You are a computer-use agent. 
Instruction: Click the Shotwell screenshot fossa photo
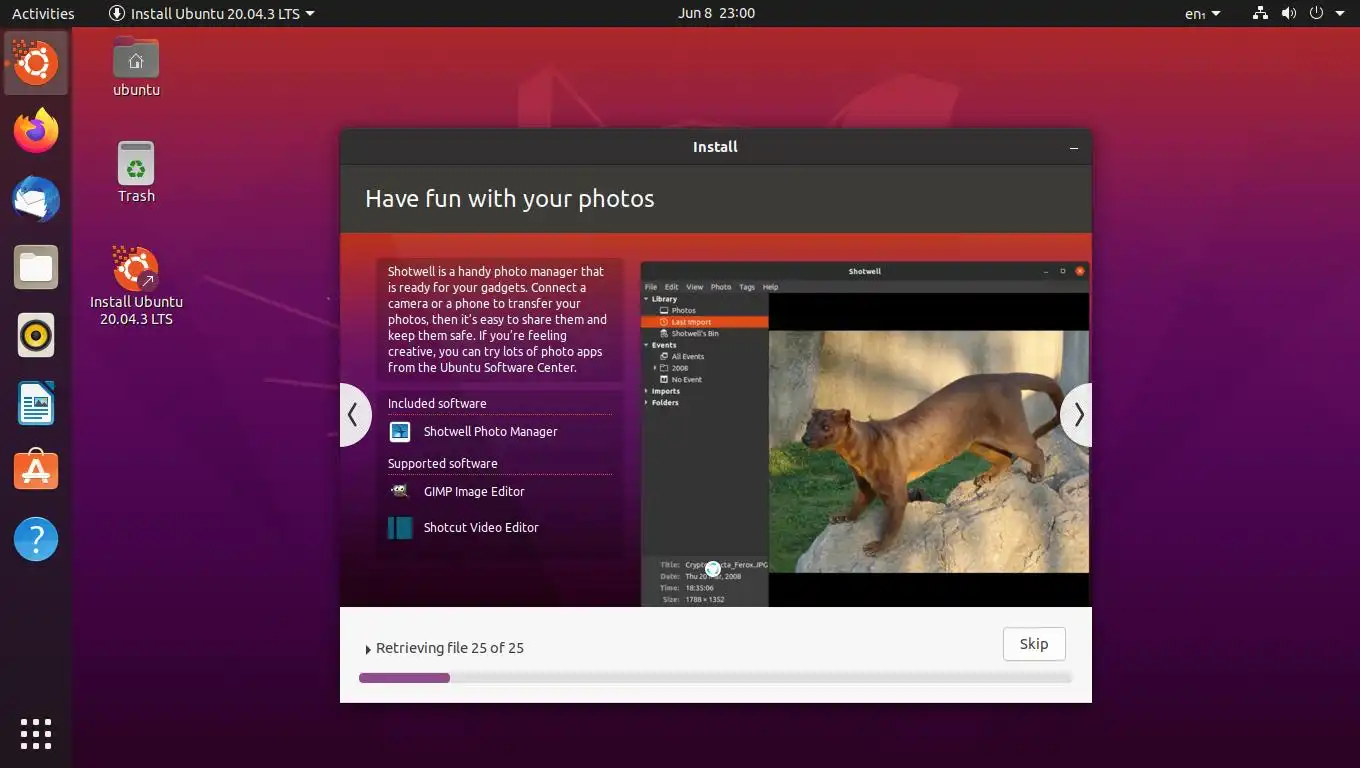coord(928,452)
